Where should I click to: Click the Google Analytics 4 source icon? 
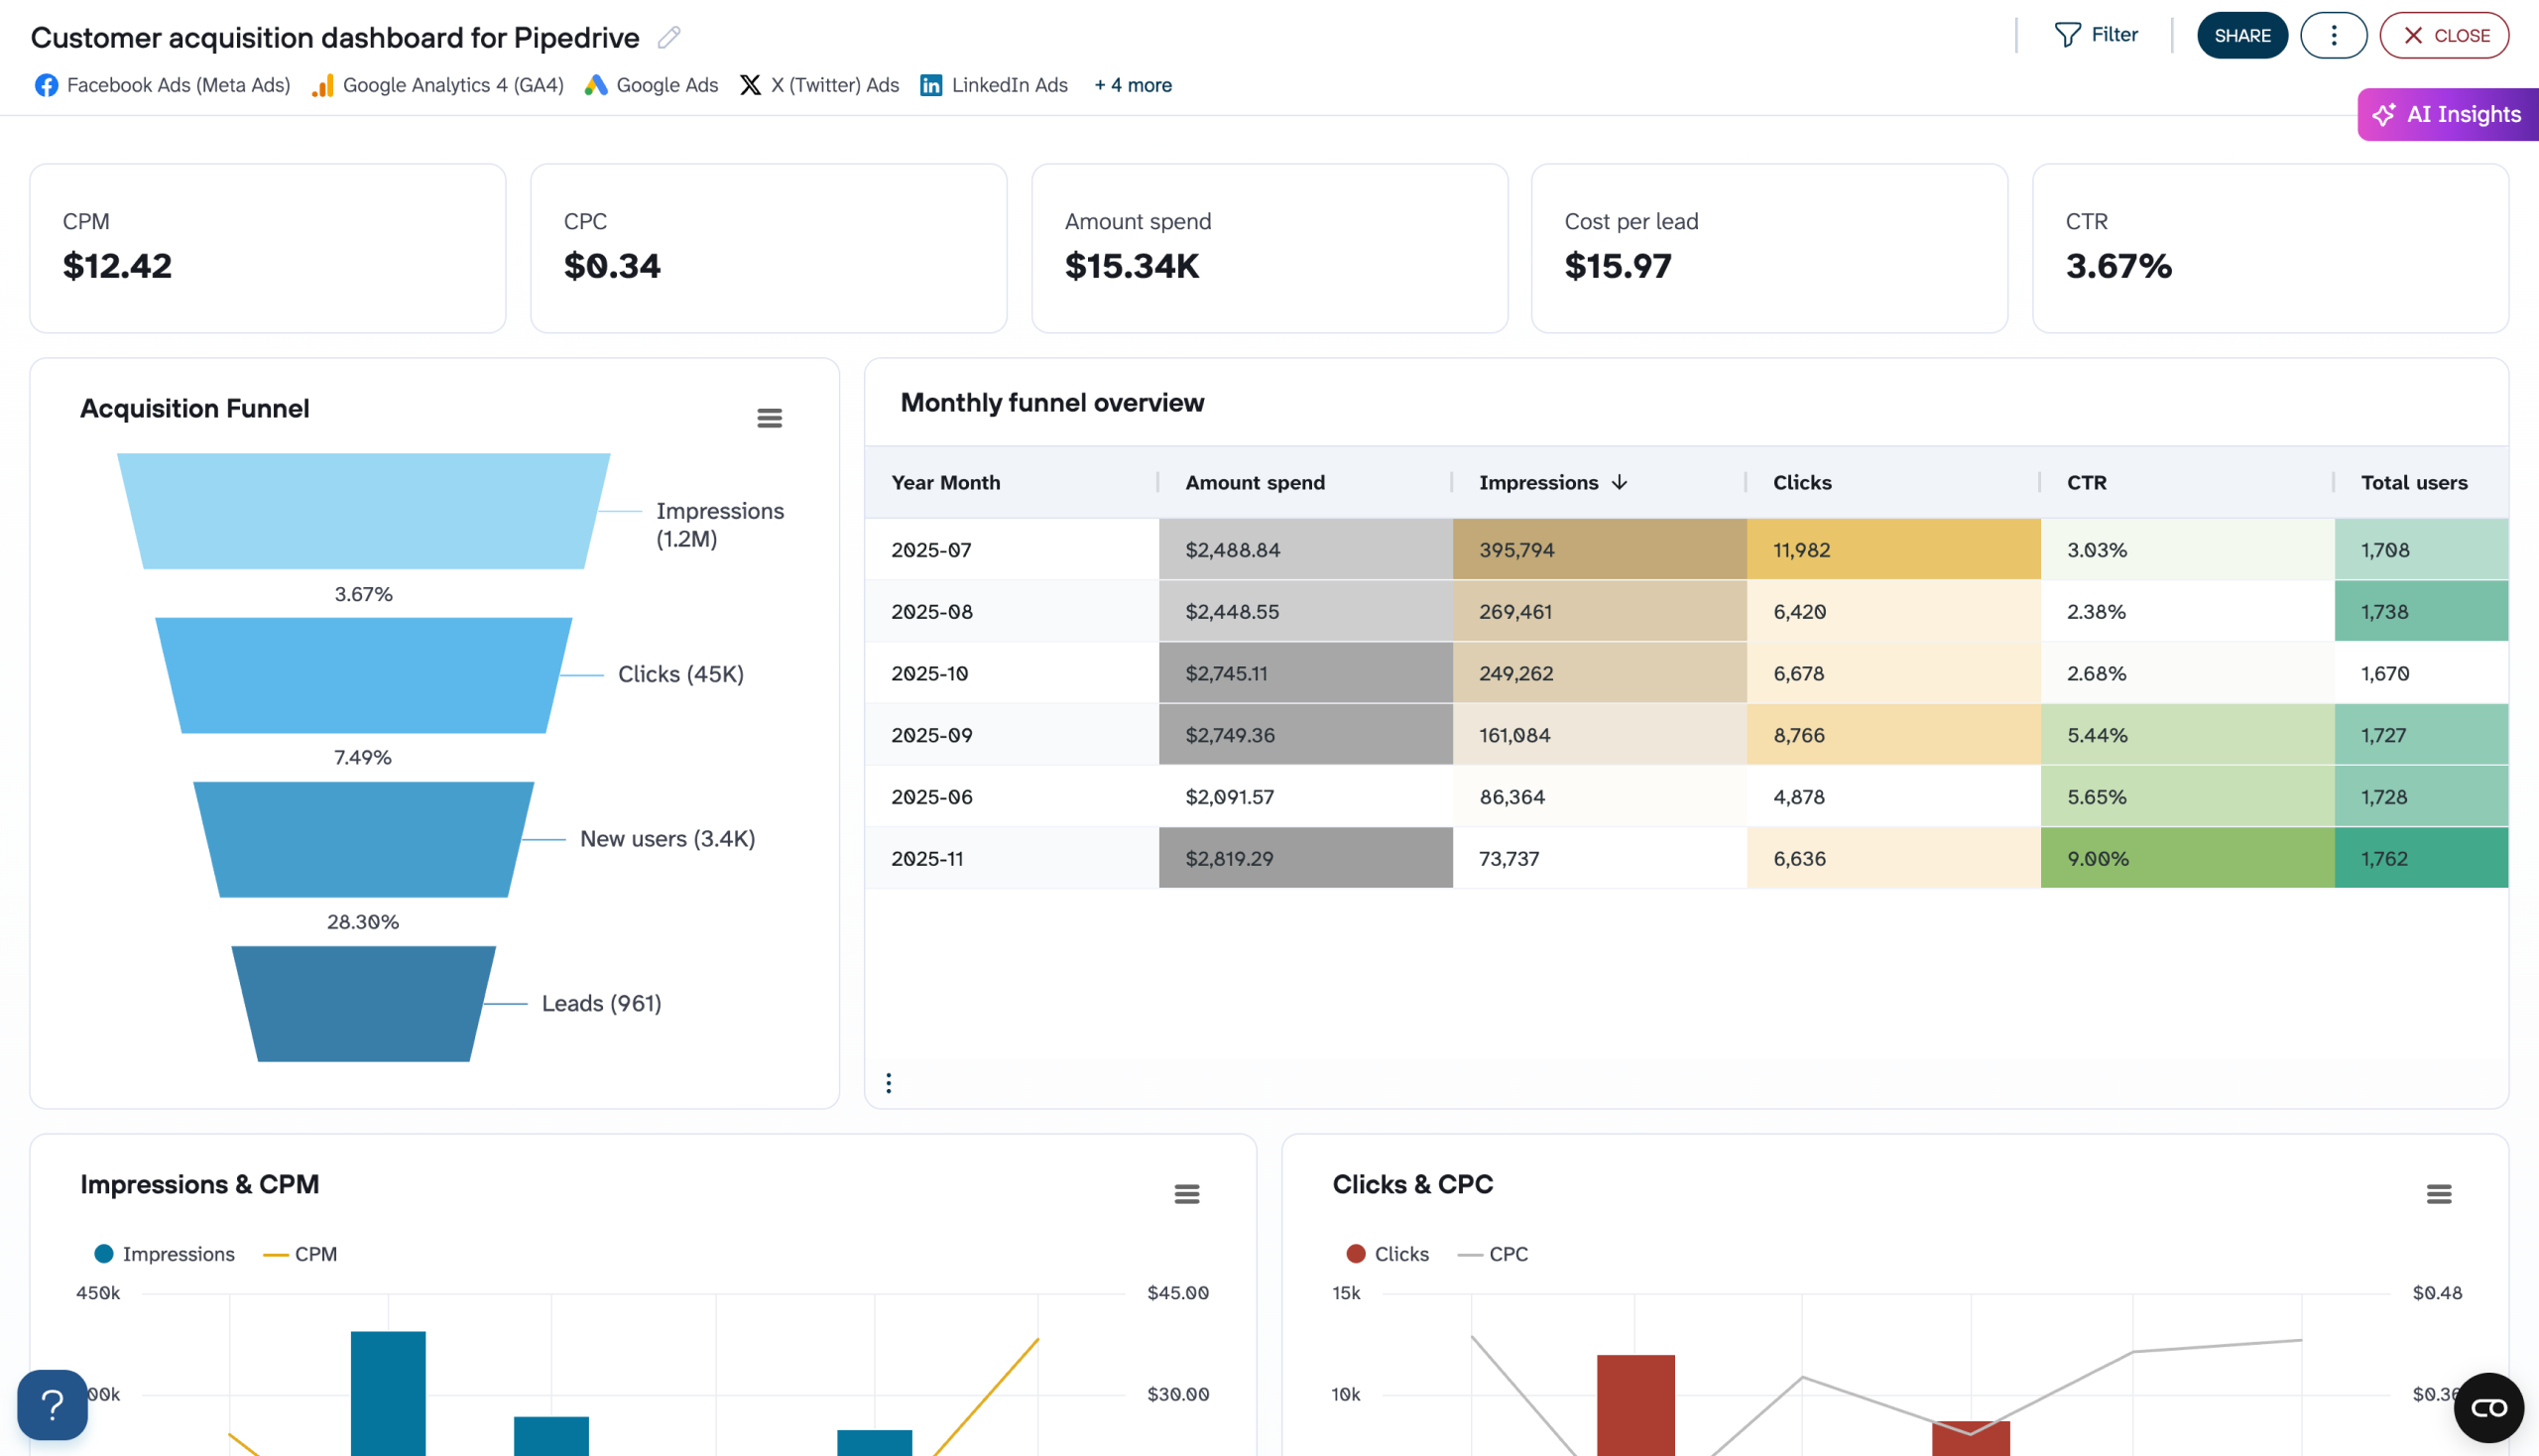[x=321, y=85]
